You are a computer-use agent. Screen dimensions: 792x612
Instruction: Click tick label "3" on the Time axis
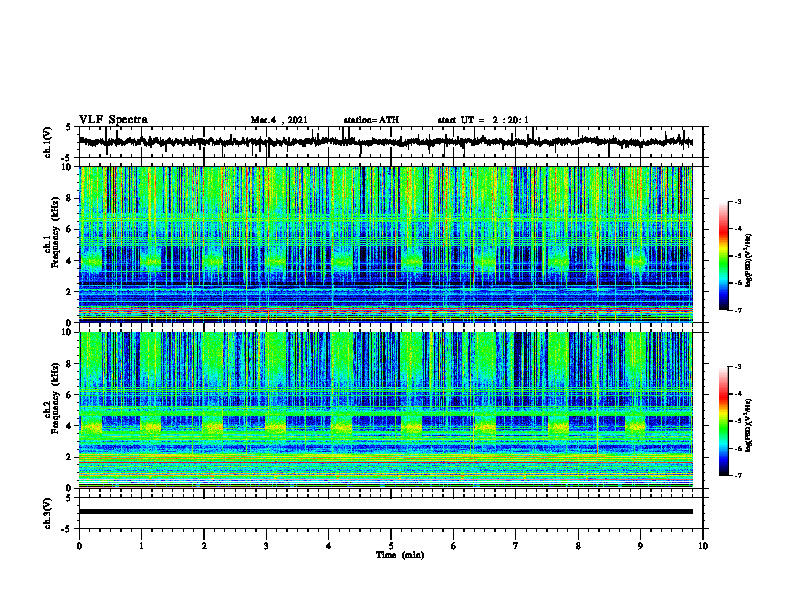pos(266,546)
